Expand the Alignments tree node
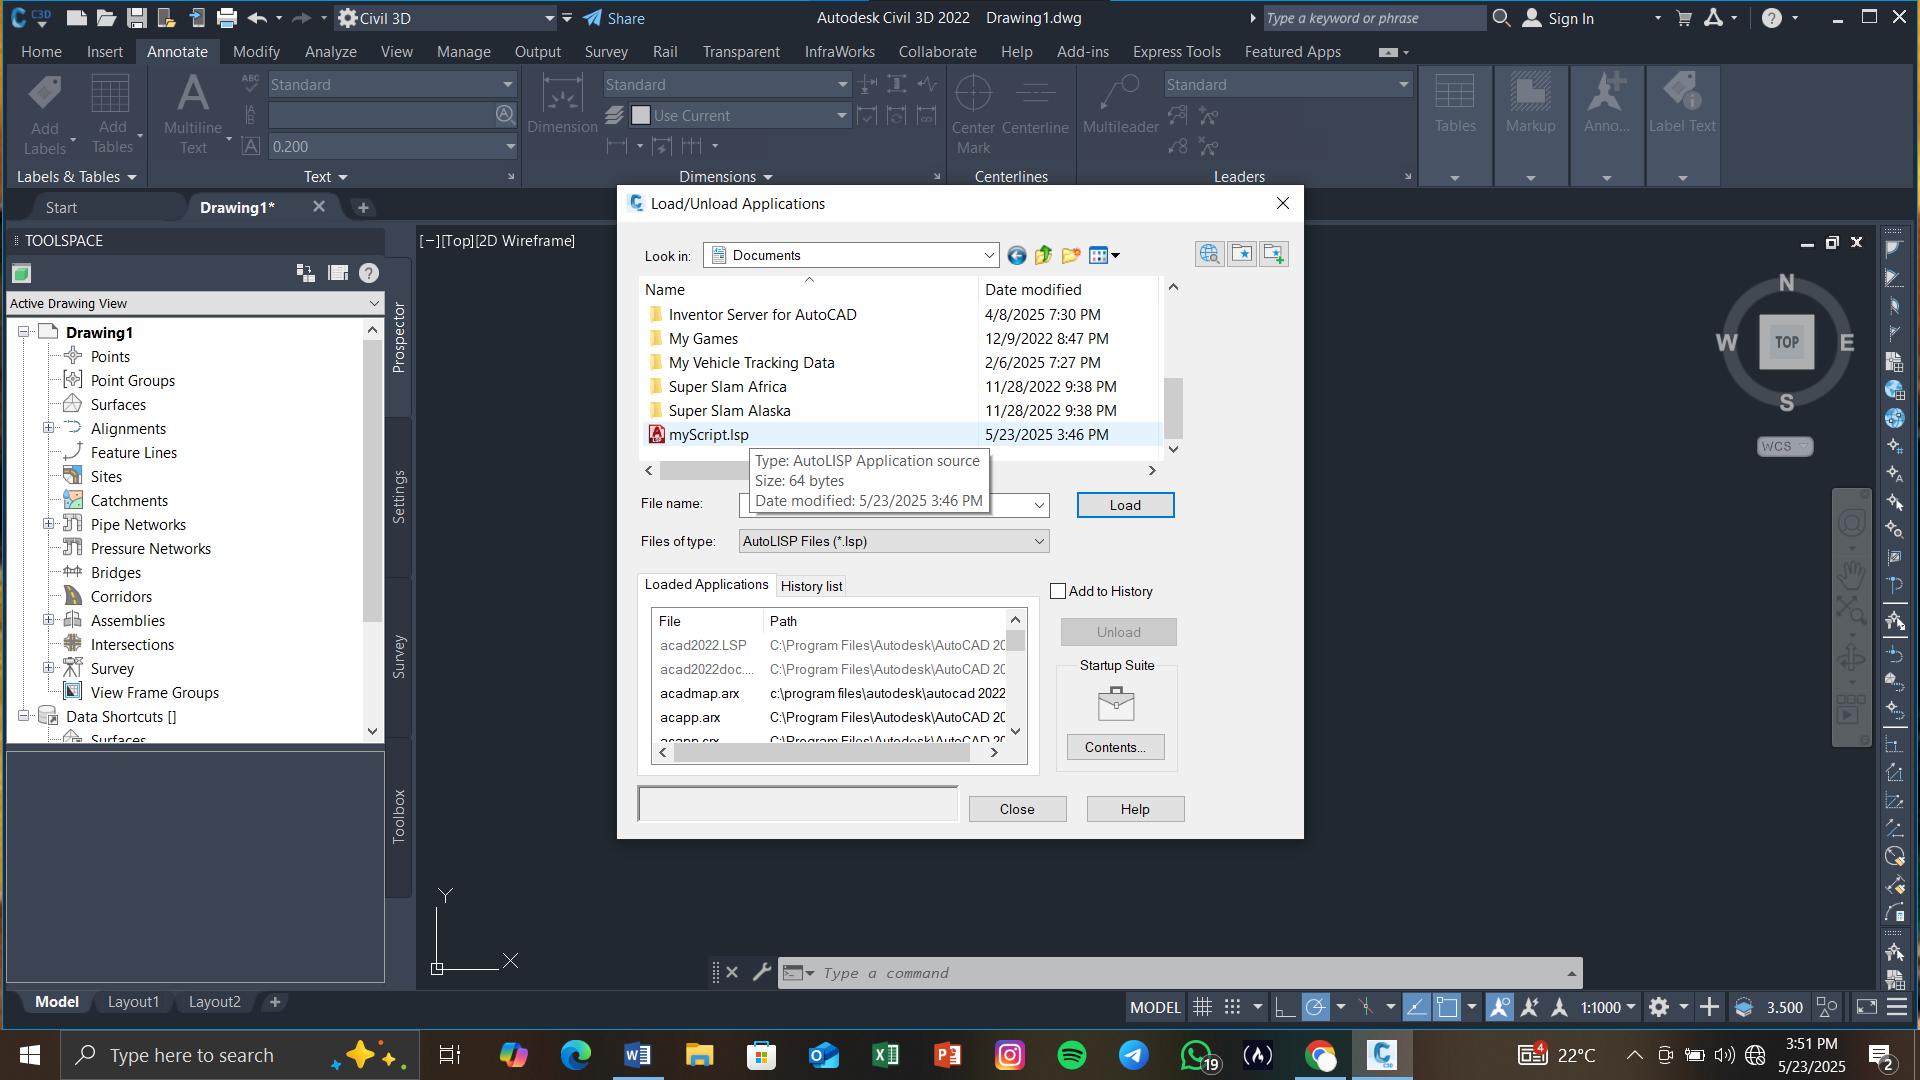 click(x=48, y=428)
